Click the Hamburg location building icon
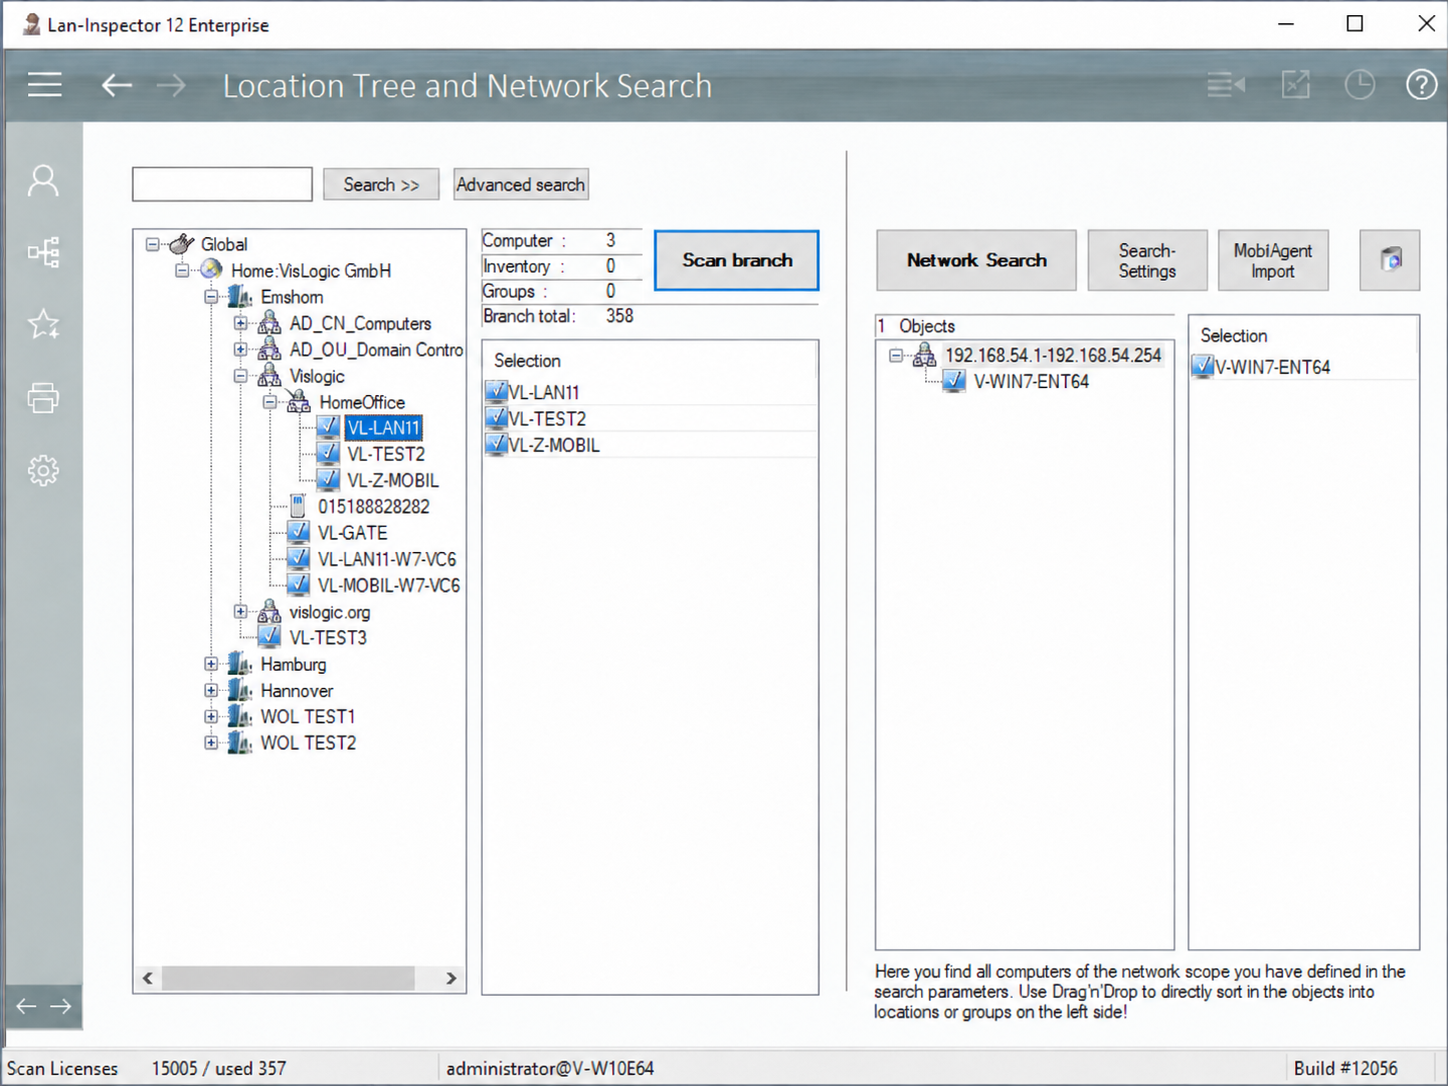 click(240, 664)
